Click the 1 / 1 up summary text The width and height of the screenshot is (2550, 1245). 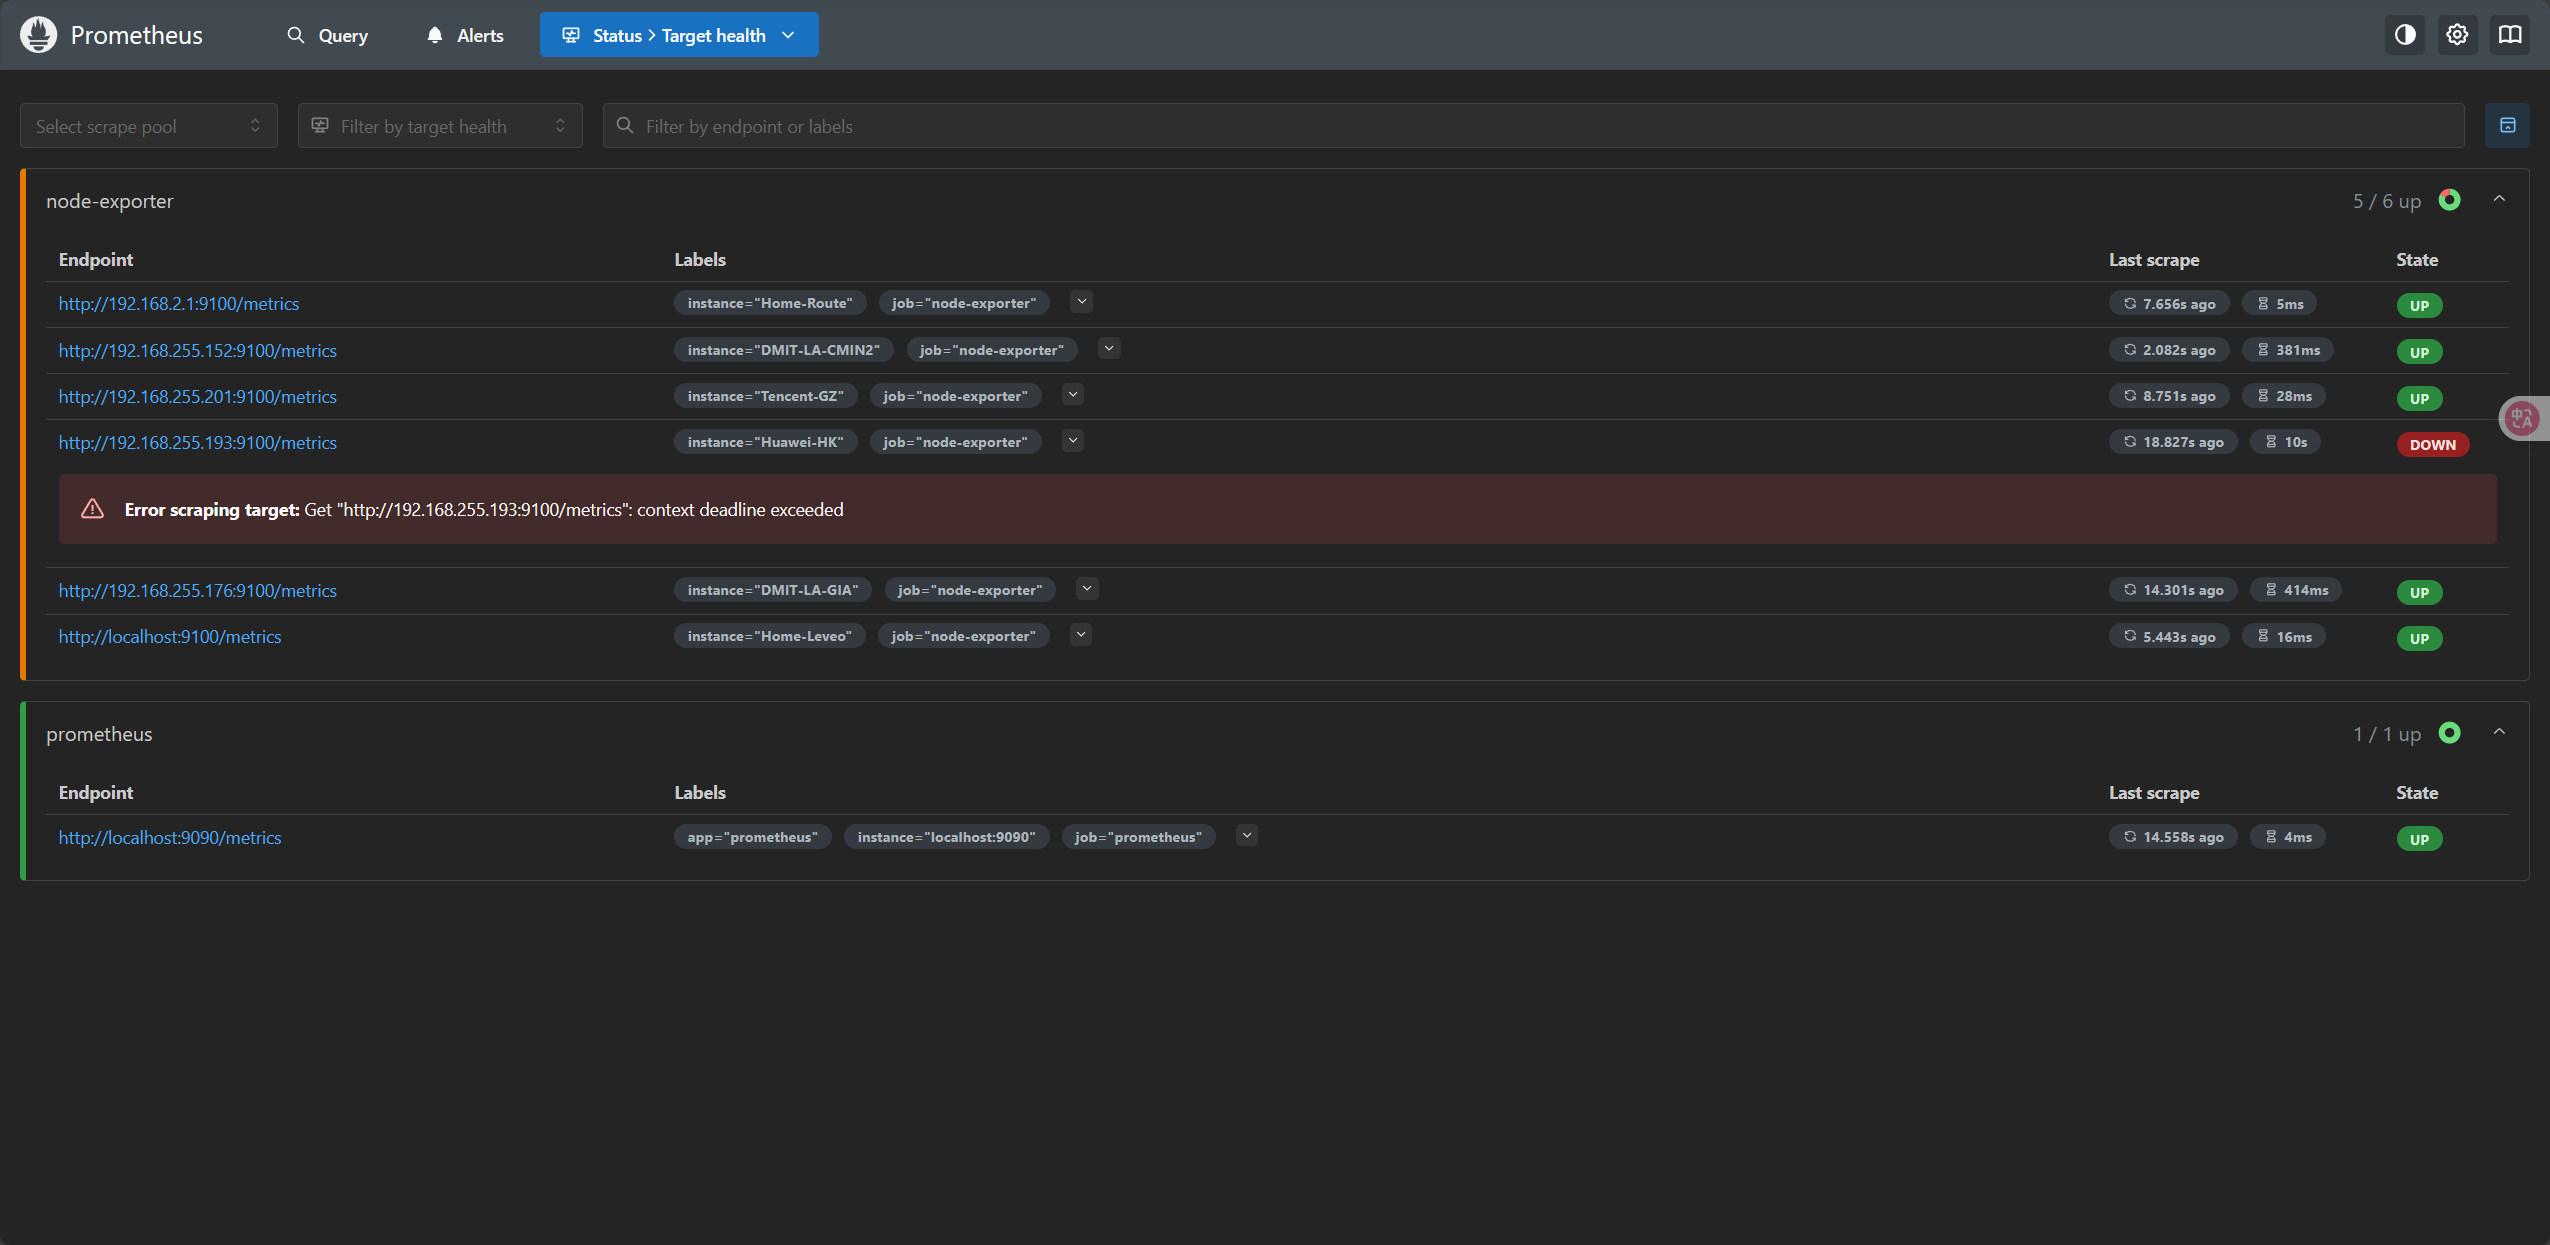click(2386, 734)
